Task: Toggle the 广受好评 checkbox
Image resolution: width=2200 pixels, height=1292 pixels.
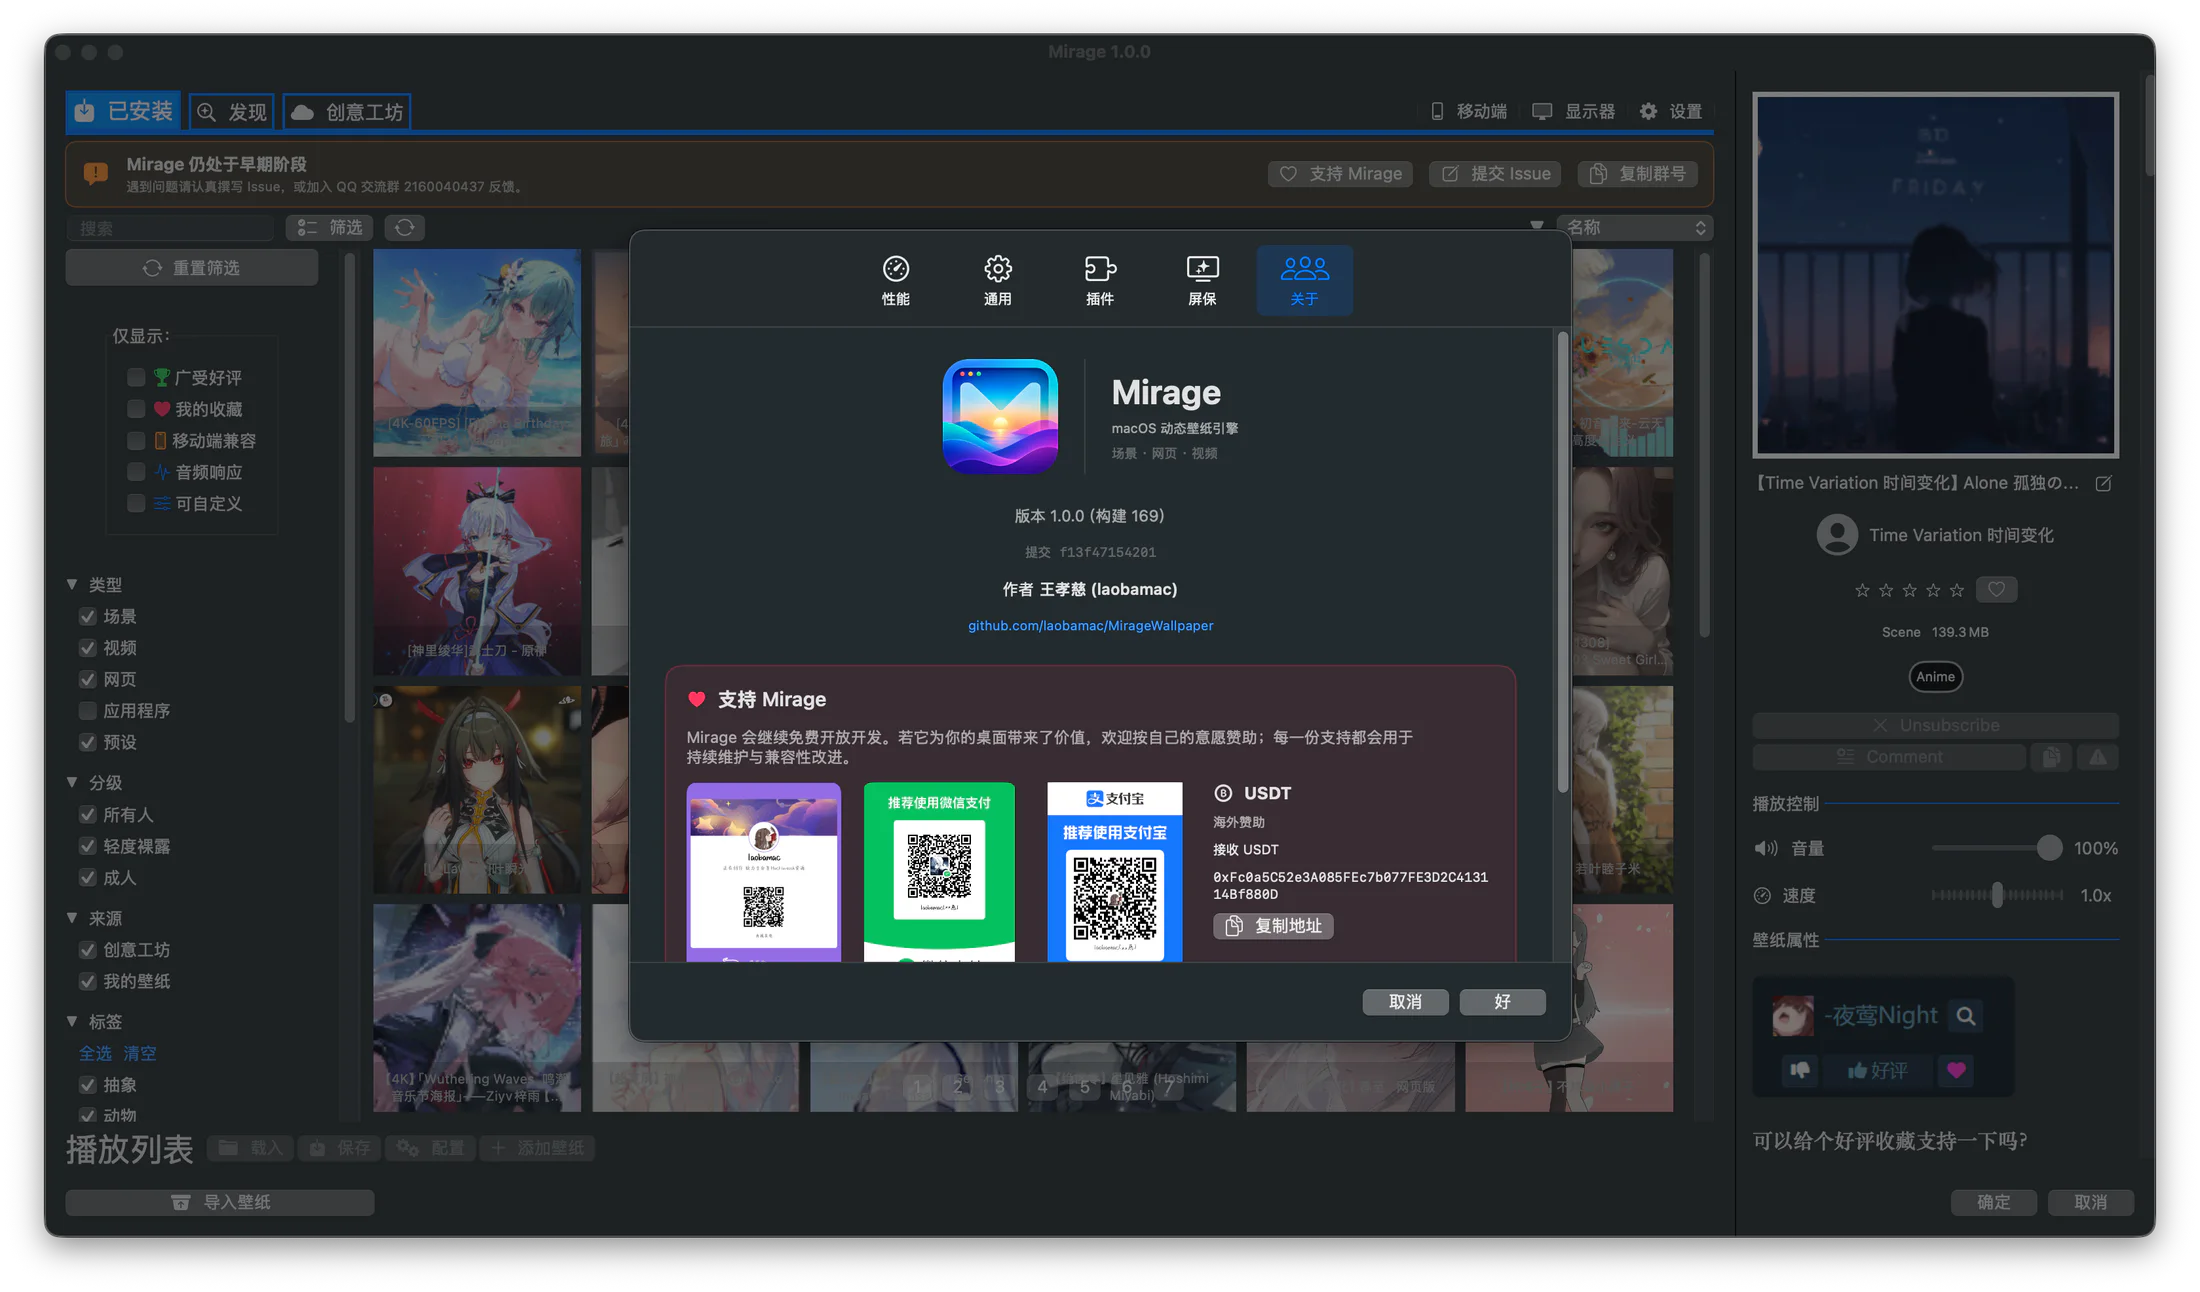Action: coord(136,377)
